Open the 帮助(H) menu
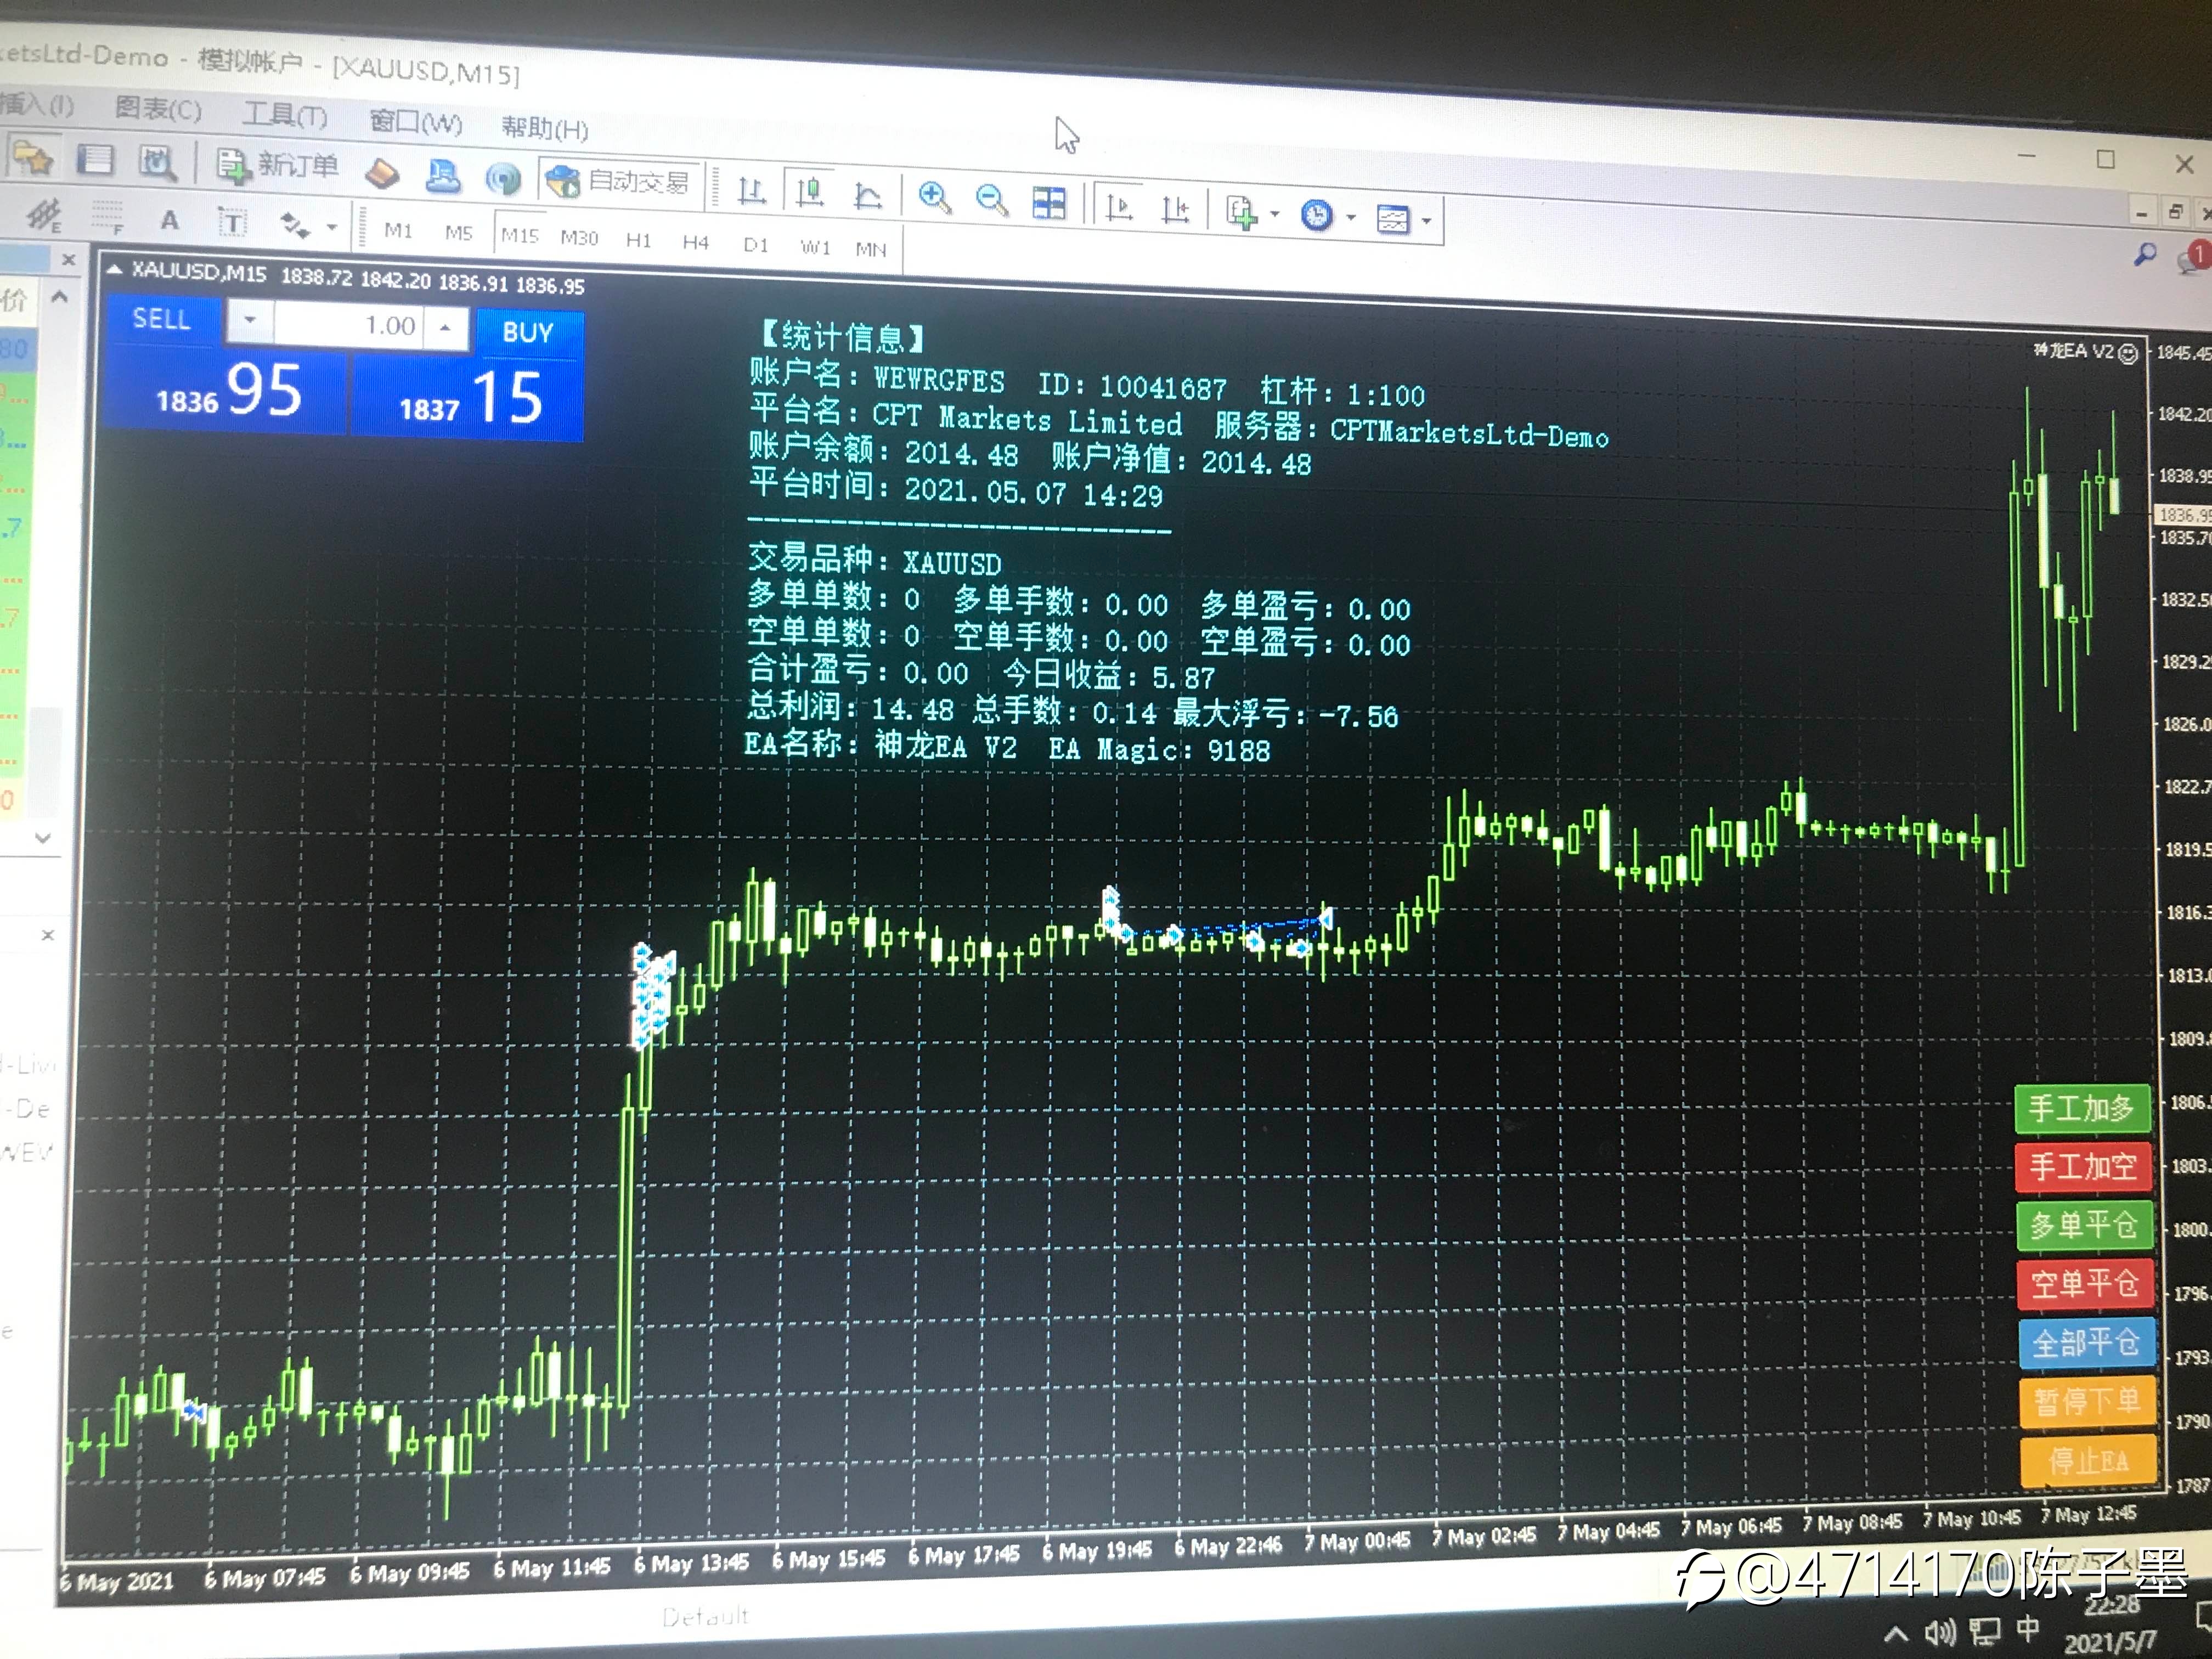 pos(544,127)
